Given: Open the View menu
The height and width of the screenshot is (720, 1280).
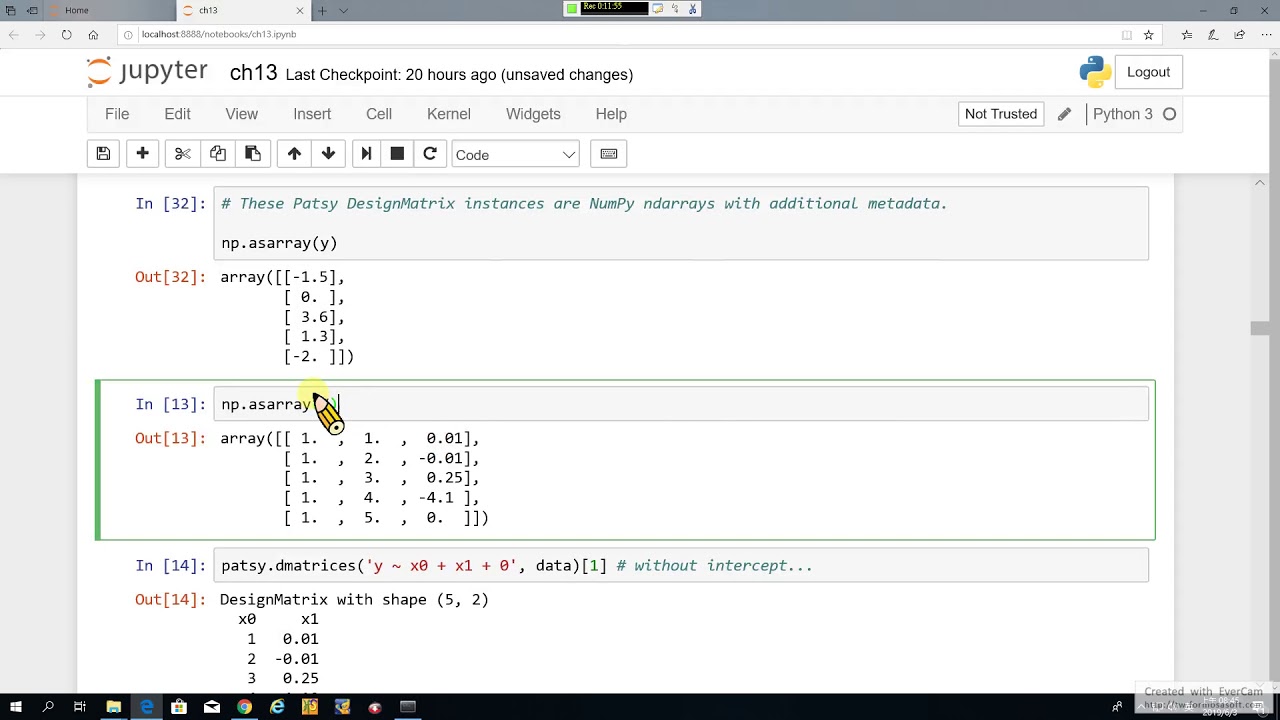Looking at the screenshot, I should (241, 114).
